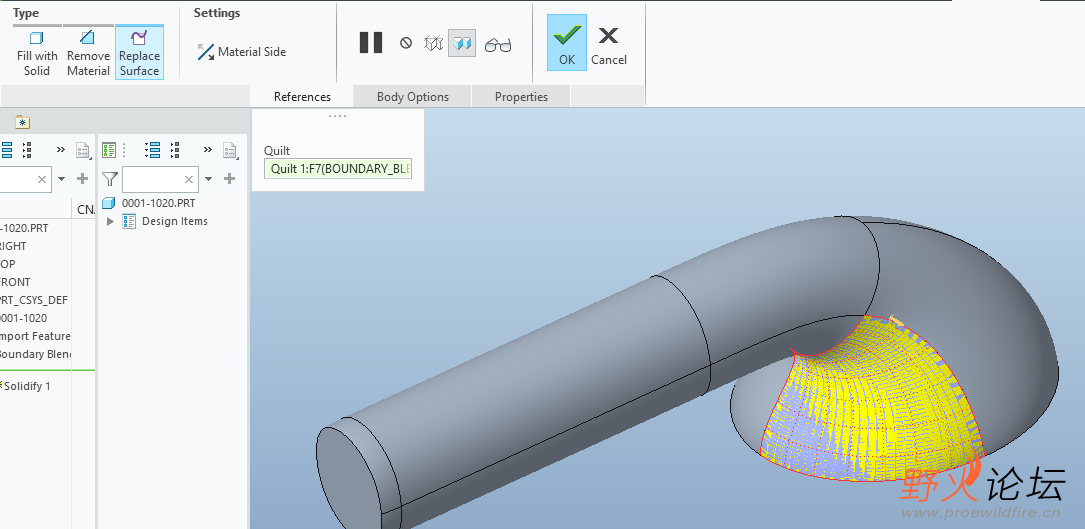Click the references panel drag handle dots
This screenshot has width=1085, height=529.
coord(338,116)
